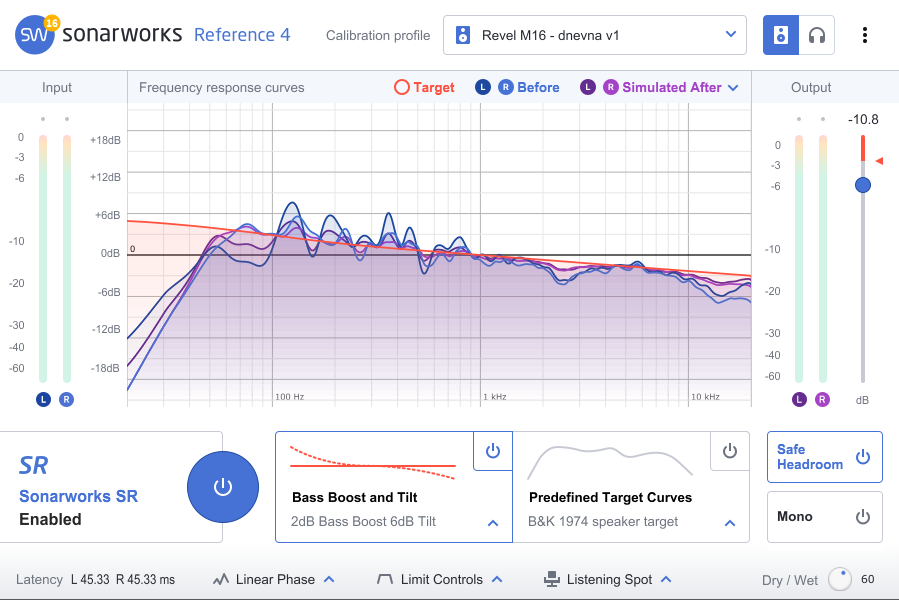
Task: Open the Calibration profile dropdown
Action: click(595, 35)
